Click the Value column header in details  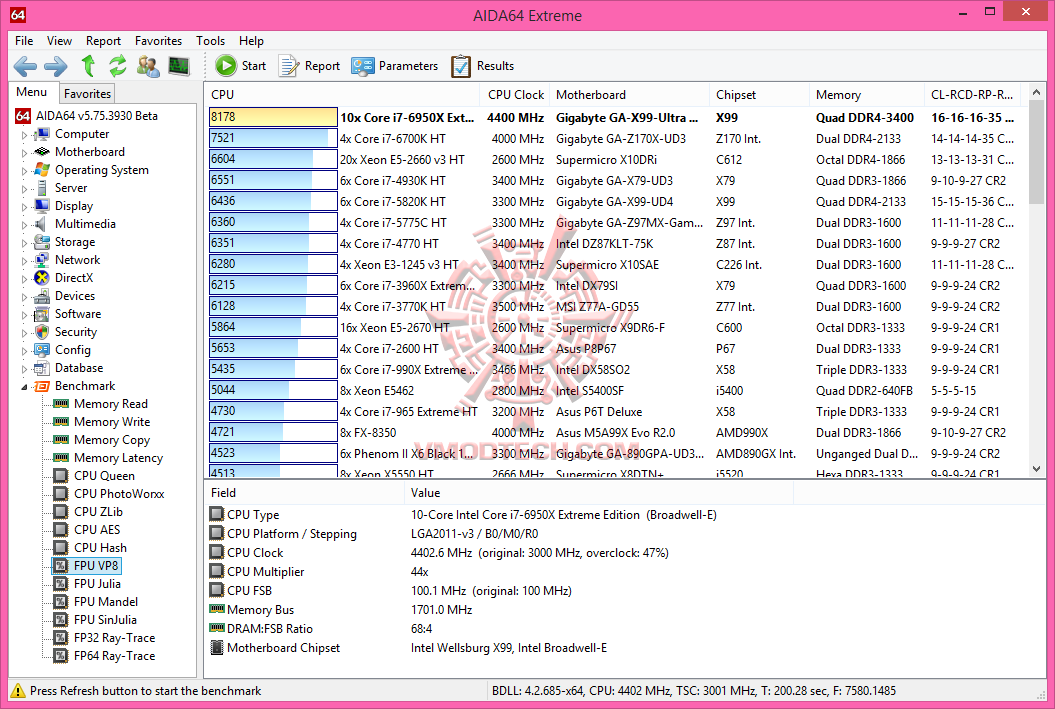599,493
